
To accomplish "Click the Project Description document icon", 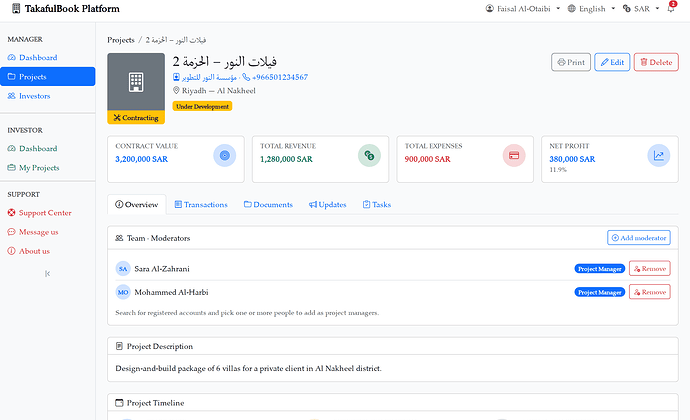I will click(119, 346).
